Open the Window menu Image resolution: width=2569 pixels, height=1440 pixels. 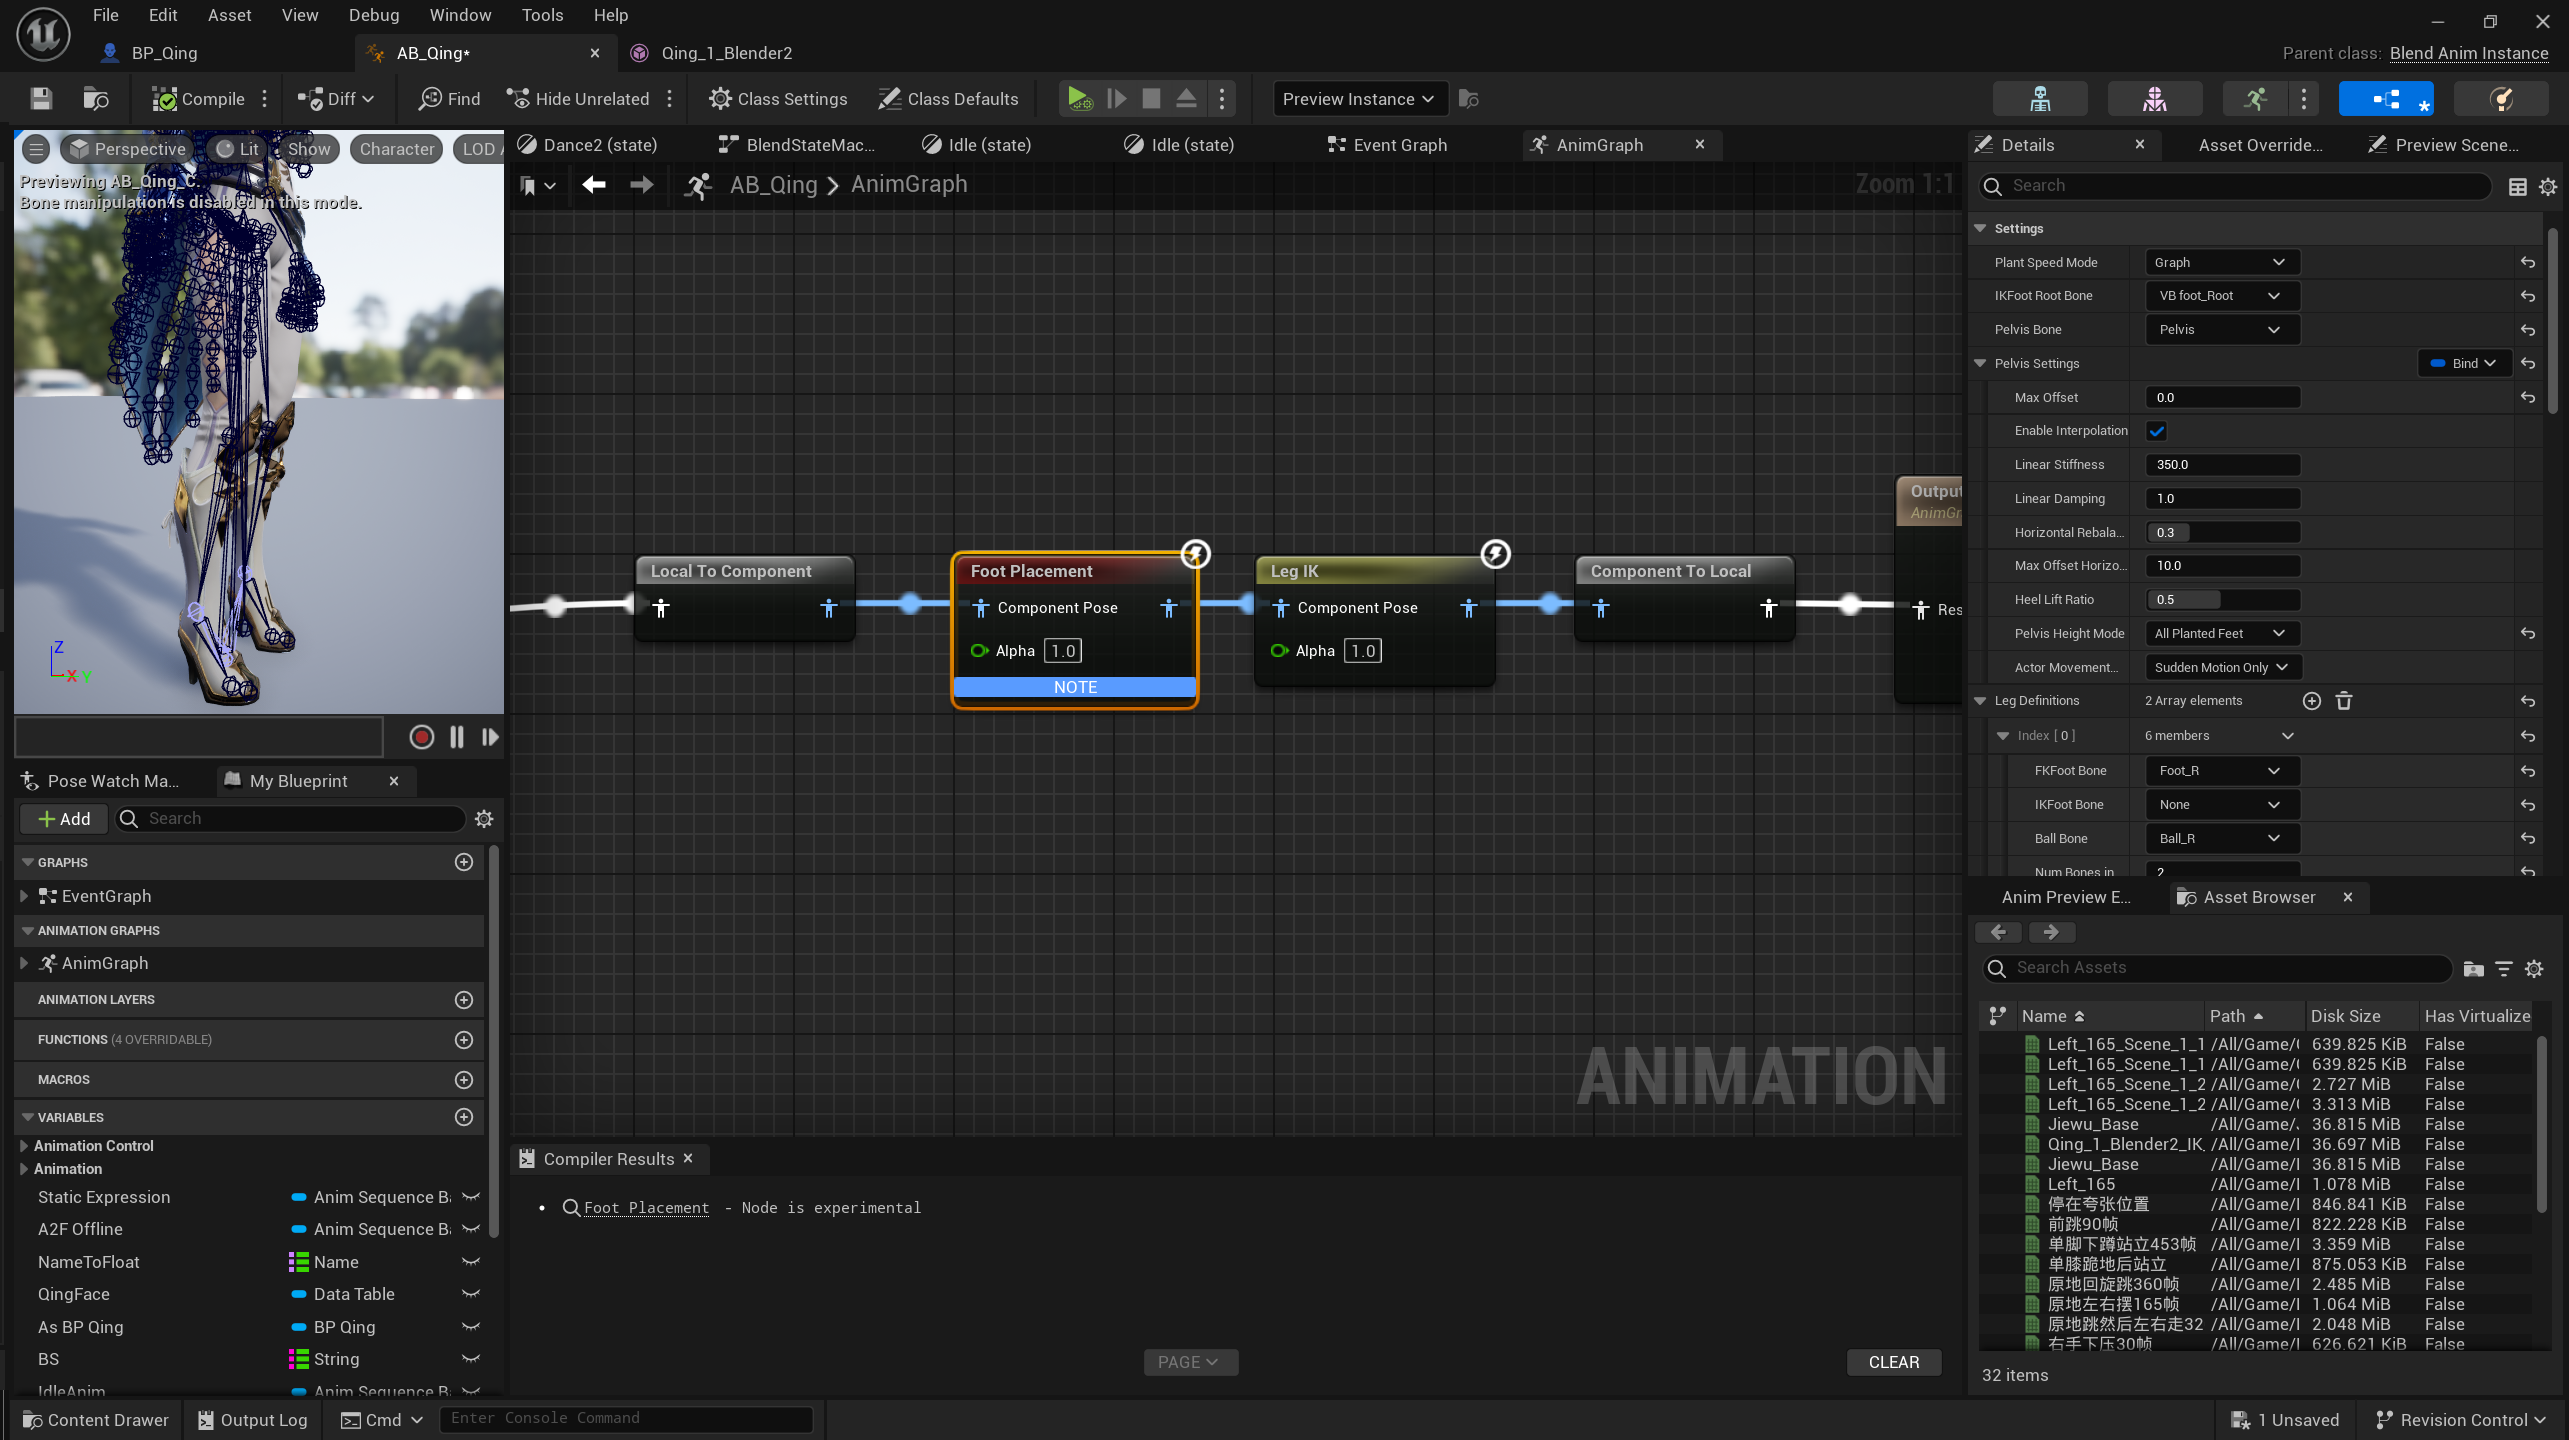coord(459,15)
